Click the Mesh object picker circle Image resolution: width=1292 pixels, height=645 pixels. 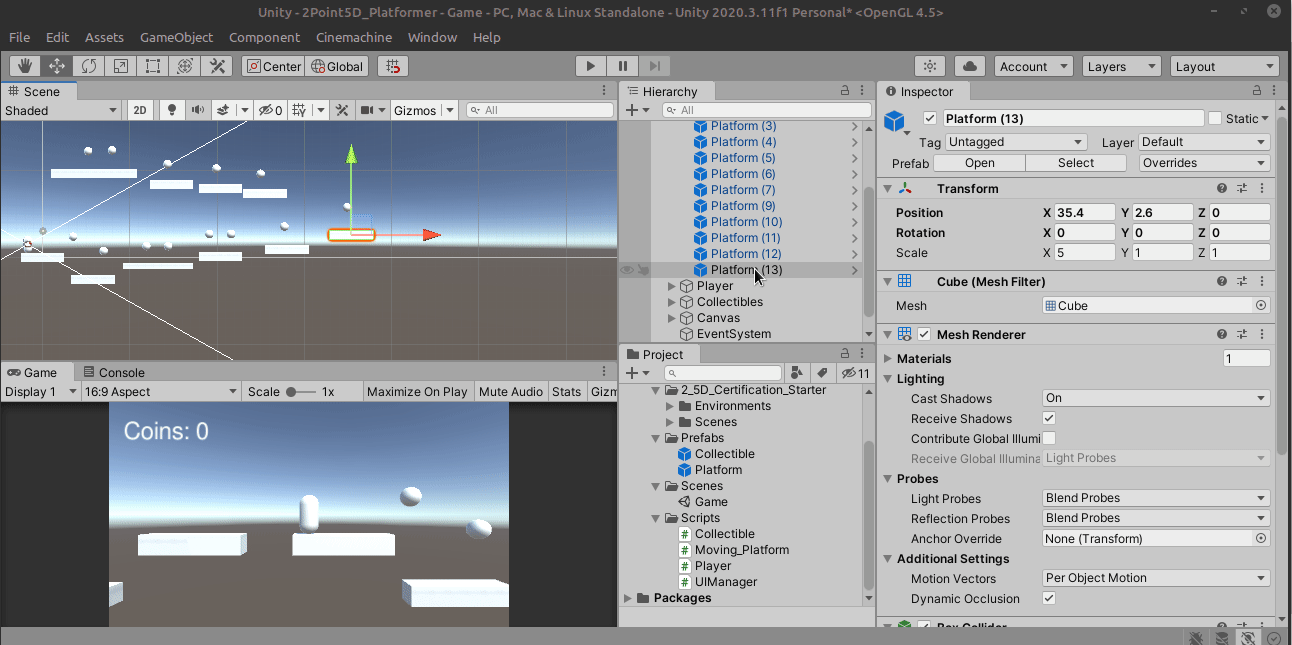[x=1261, y=306]
